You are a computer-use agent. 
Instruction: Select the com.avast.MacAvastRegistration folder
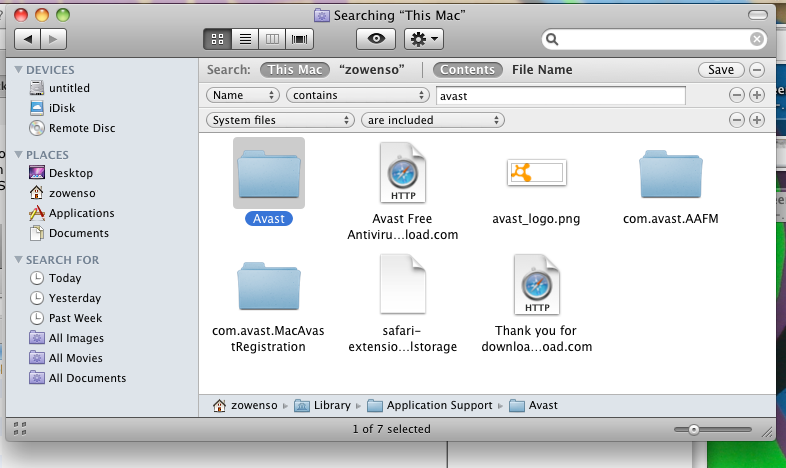click(269, 286)
